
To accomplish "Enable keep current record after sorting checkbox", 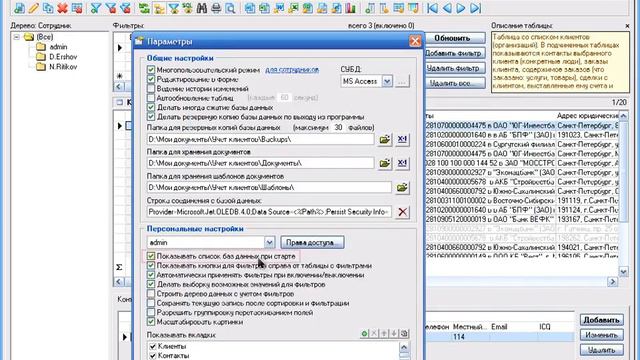I will (151, 303).
